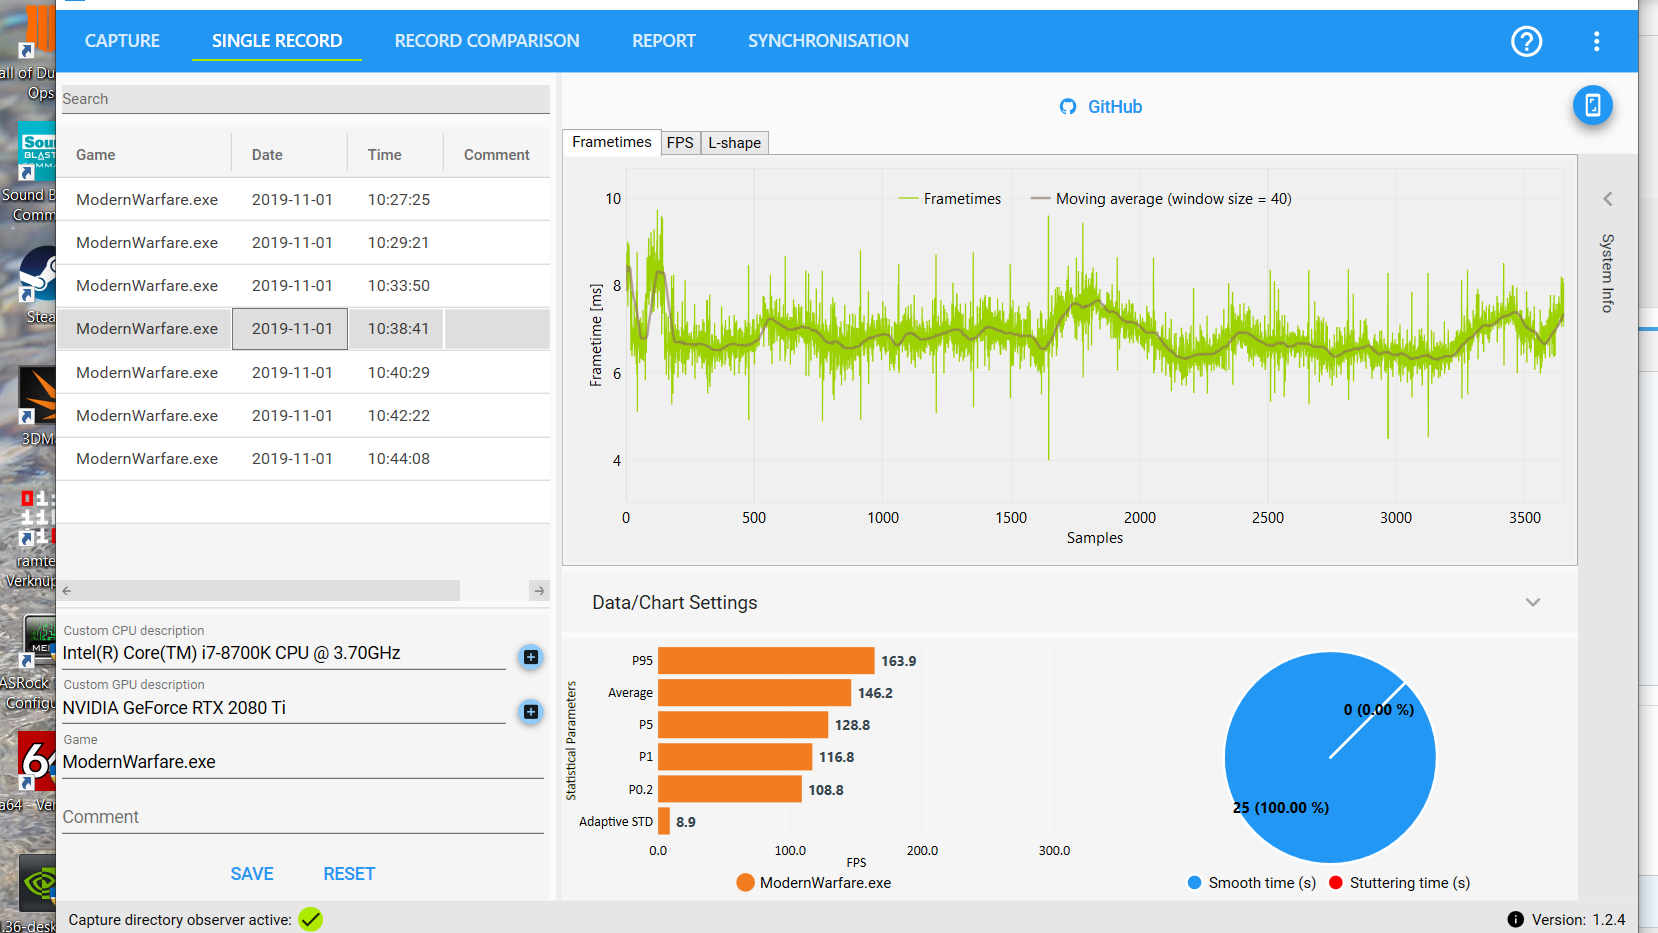The image size is (1658, 933).
Task: Click the Comment input field
Action: 302,817
